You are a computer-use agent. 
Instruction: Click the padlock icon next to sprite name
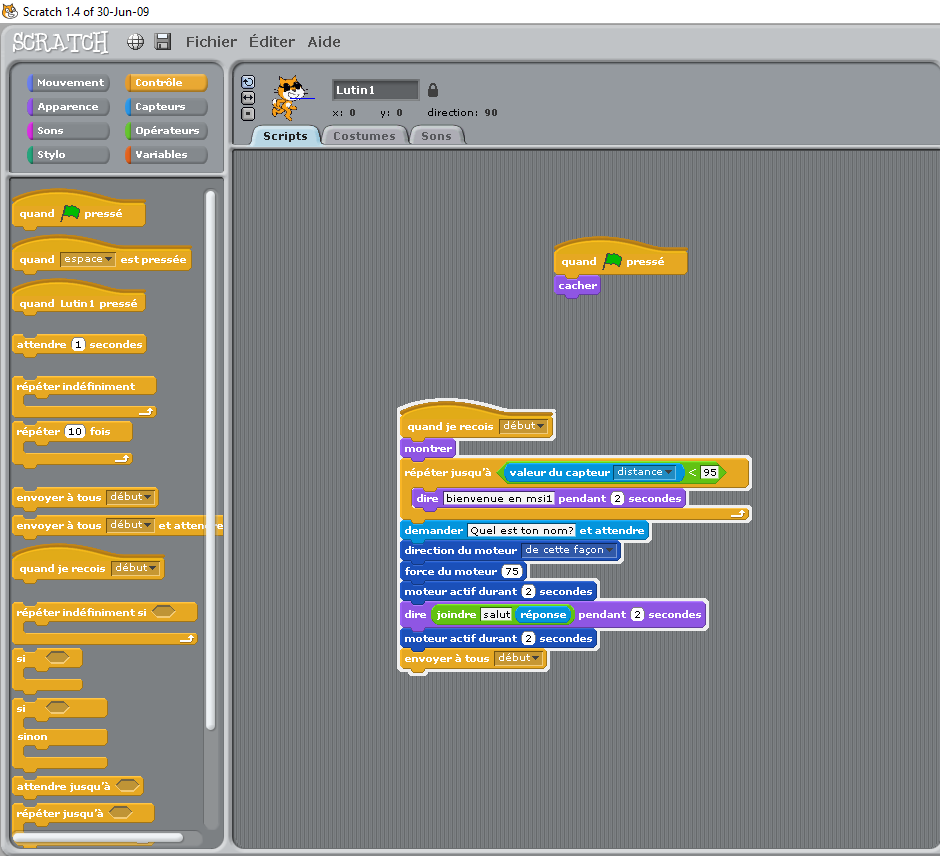pyautogui.click(x=433, y=90)
